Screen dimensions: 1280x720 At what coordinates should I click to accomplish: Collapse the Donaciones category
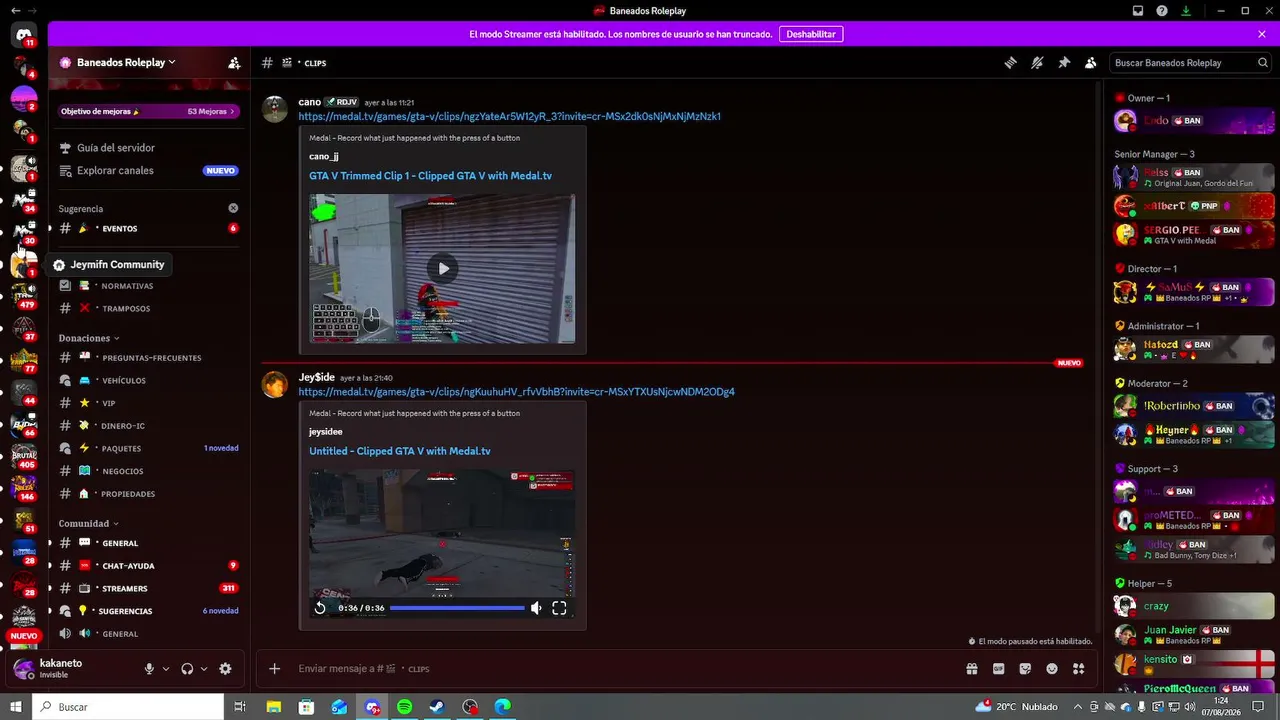point(89,338)
